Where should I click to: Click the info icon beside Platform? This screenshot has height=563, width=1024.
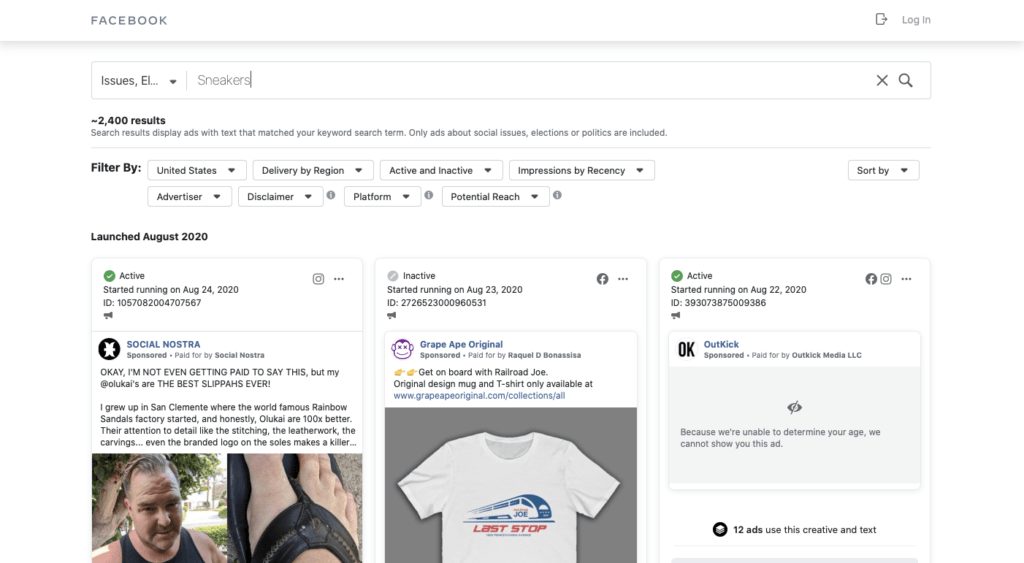coord(428,195)
